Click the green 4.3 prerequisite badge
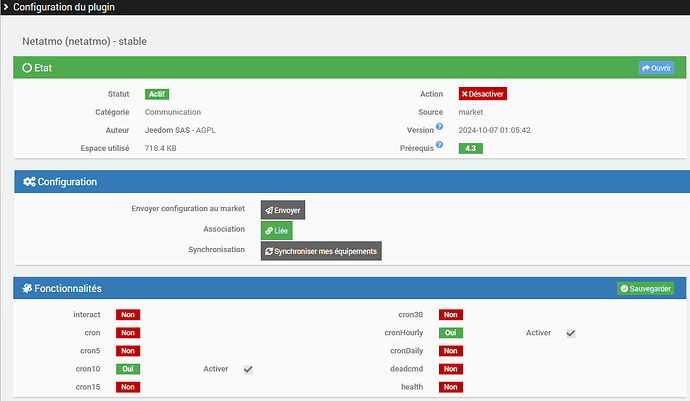The image size is (690, 401). (470, 149)
